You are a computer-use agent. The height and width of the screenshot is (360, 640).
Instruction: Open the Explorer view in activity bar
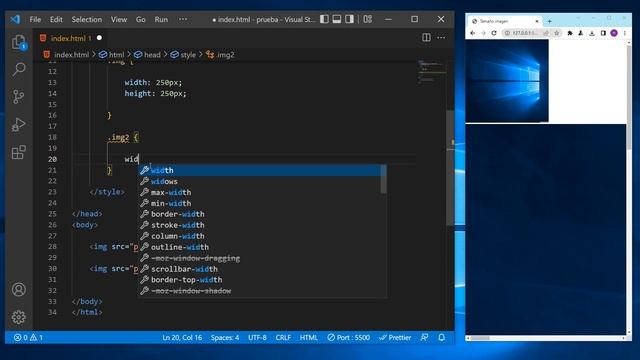[19, 42]
